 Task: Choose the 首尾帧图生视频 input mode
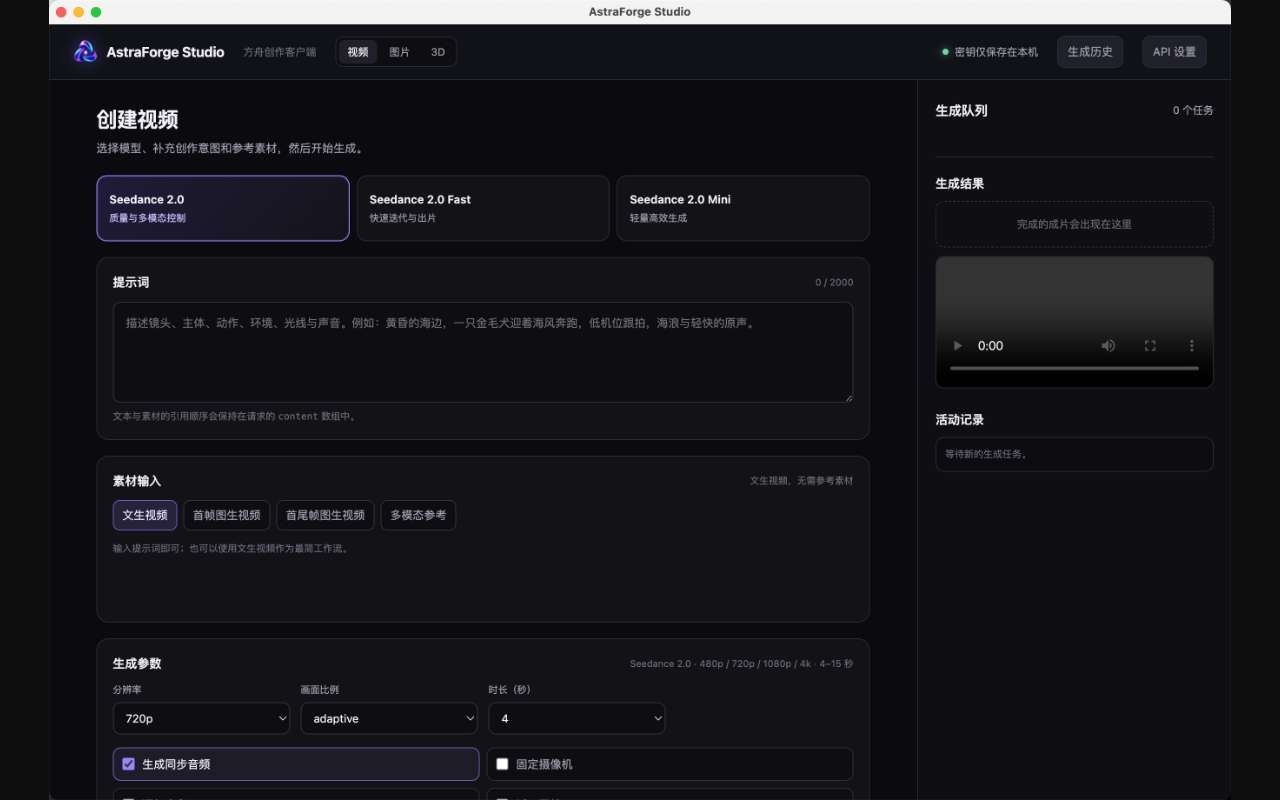325,515
